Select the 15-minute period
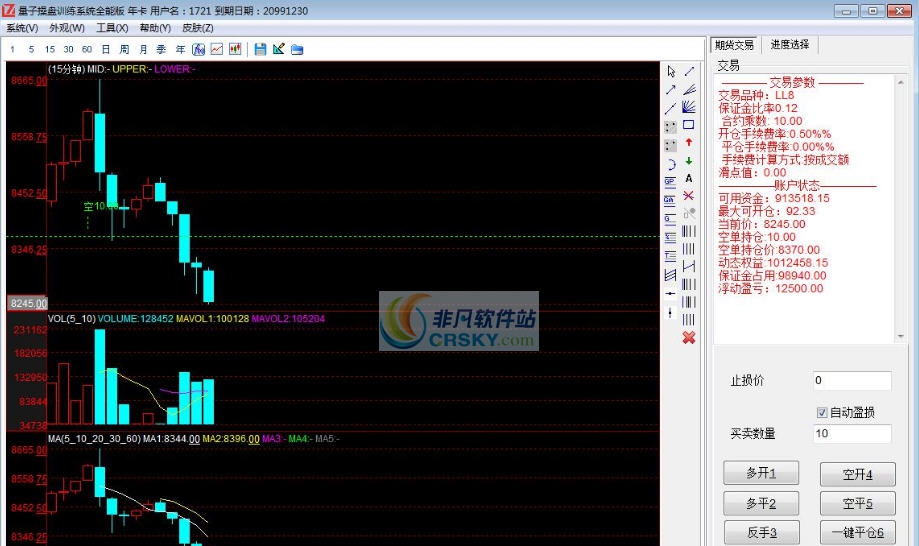This screenshot has height=546, width=919. point(50,50)
